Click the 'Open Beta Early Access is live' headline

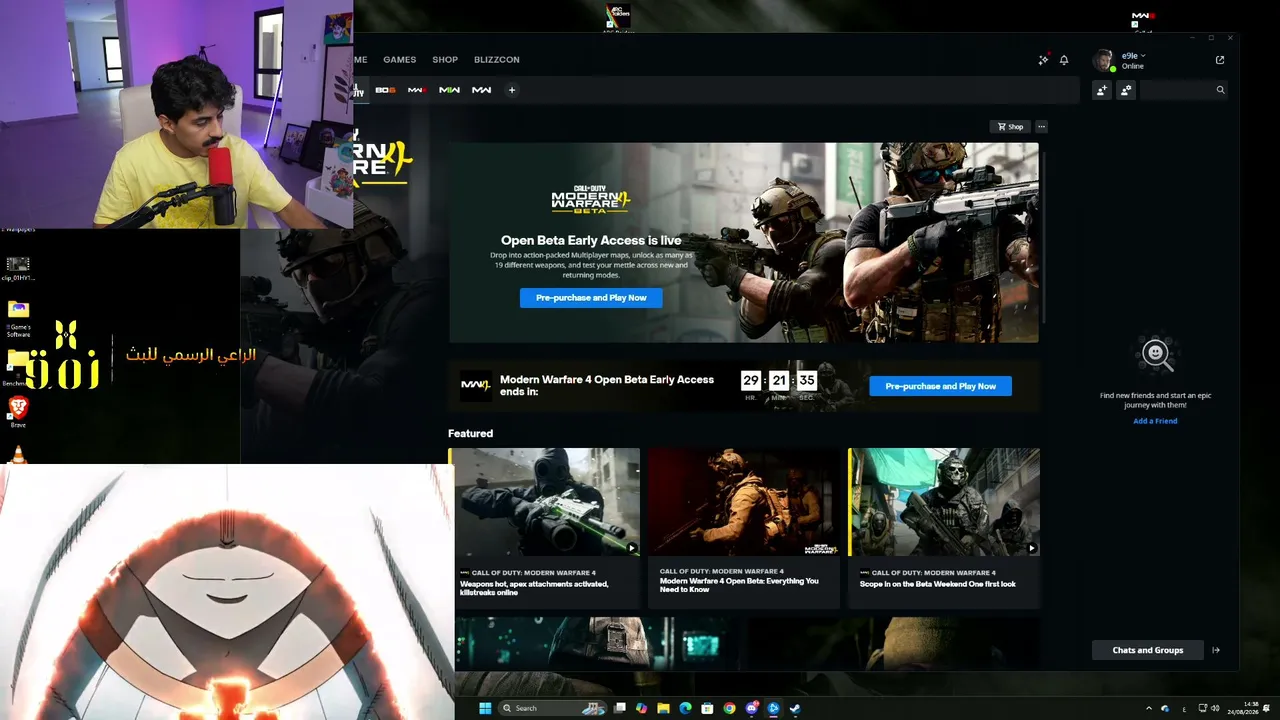(591, 240)
